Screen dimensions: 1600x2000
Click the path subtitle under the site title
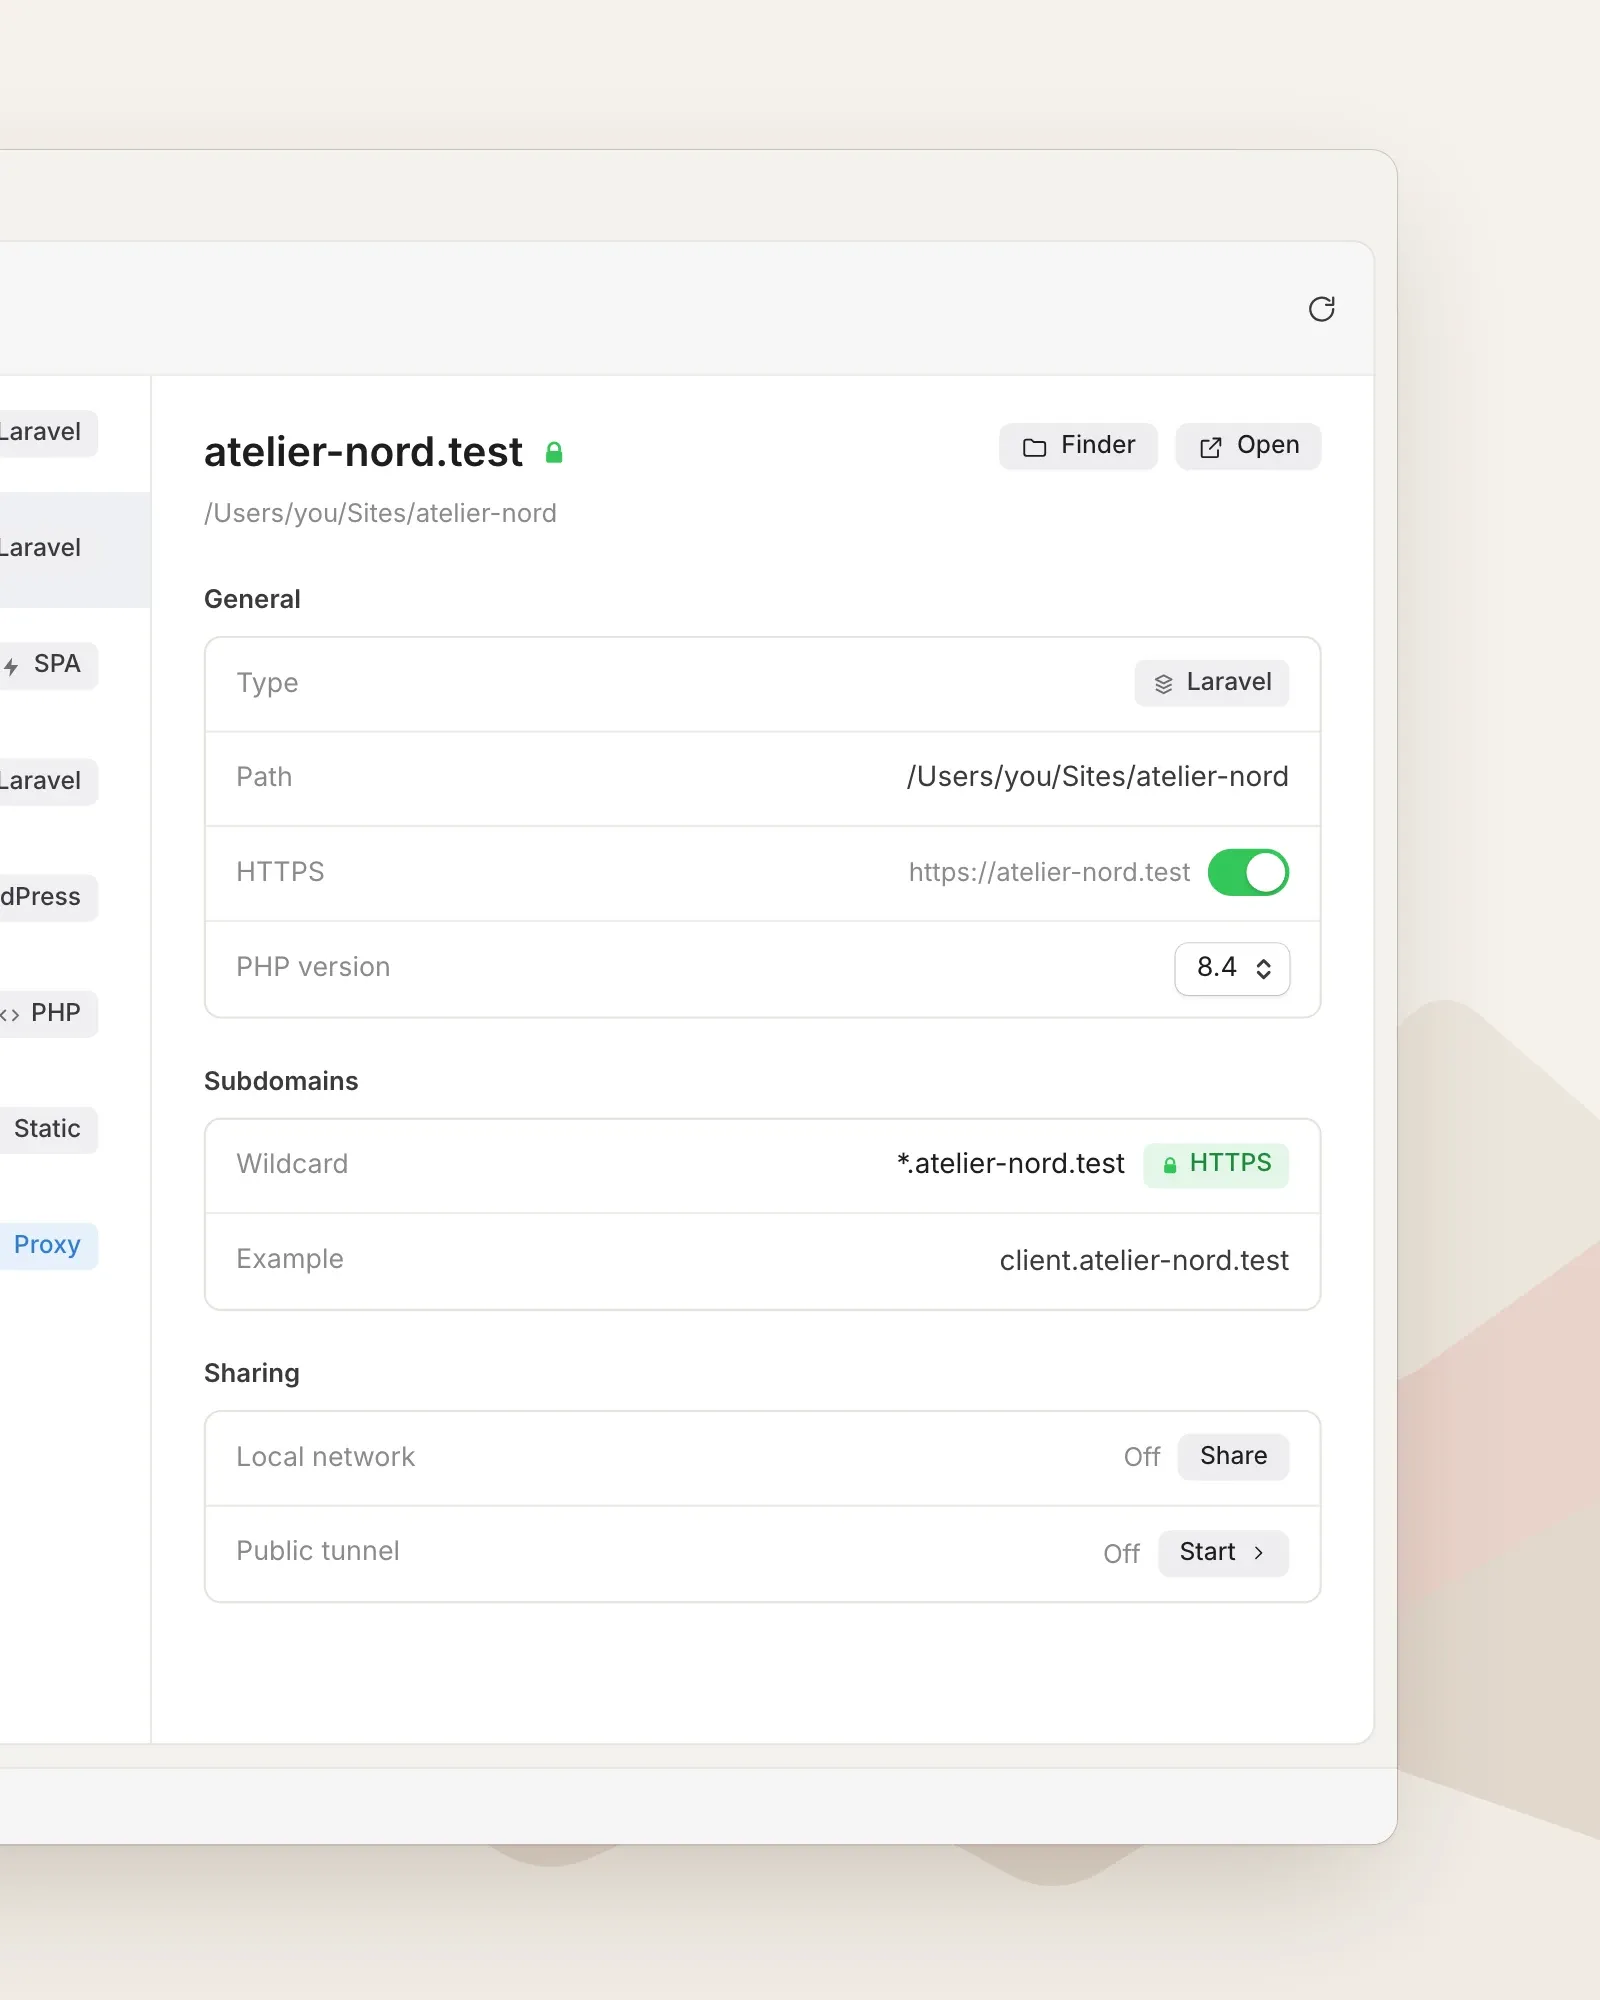380,514
